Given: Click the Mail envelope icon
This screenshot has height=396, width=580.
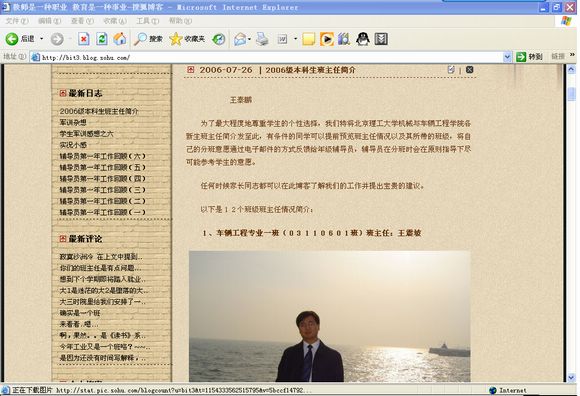Looking at the screenshot, I should coord(240,39).
